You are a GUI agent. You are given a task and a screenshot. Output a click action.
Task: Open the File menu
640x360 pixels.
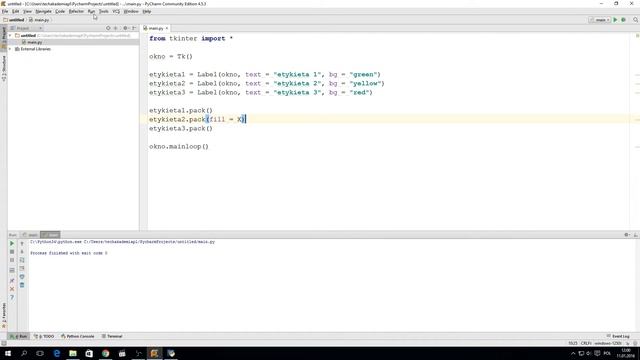pos(5,11)
